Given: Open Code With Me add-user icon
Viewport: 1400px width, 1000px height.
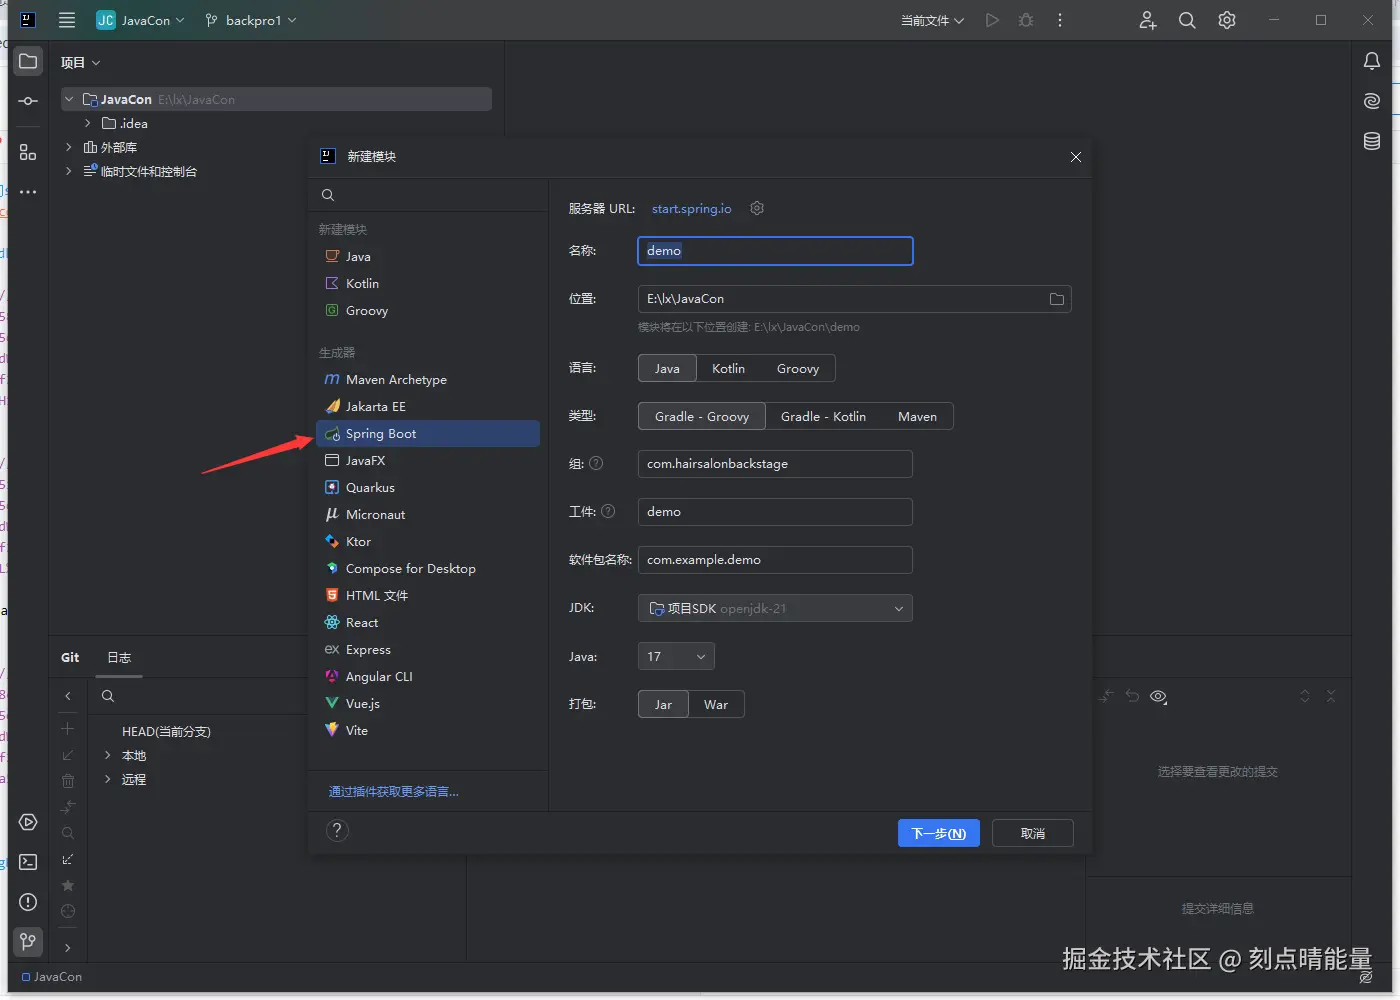Looking at the screenshot, I should tap(1147, 20).
